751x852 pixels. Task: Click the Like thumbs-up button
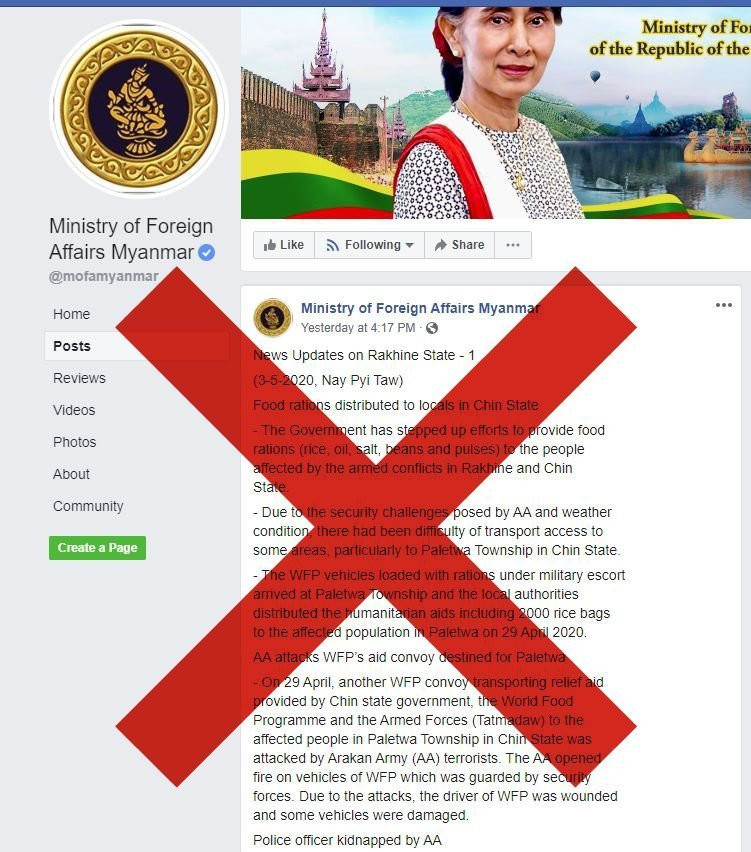point(284,245)
